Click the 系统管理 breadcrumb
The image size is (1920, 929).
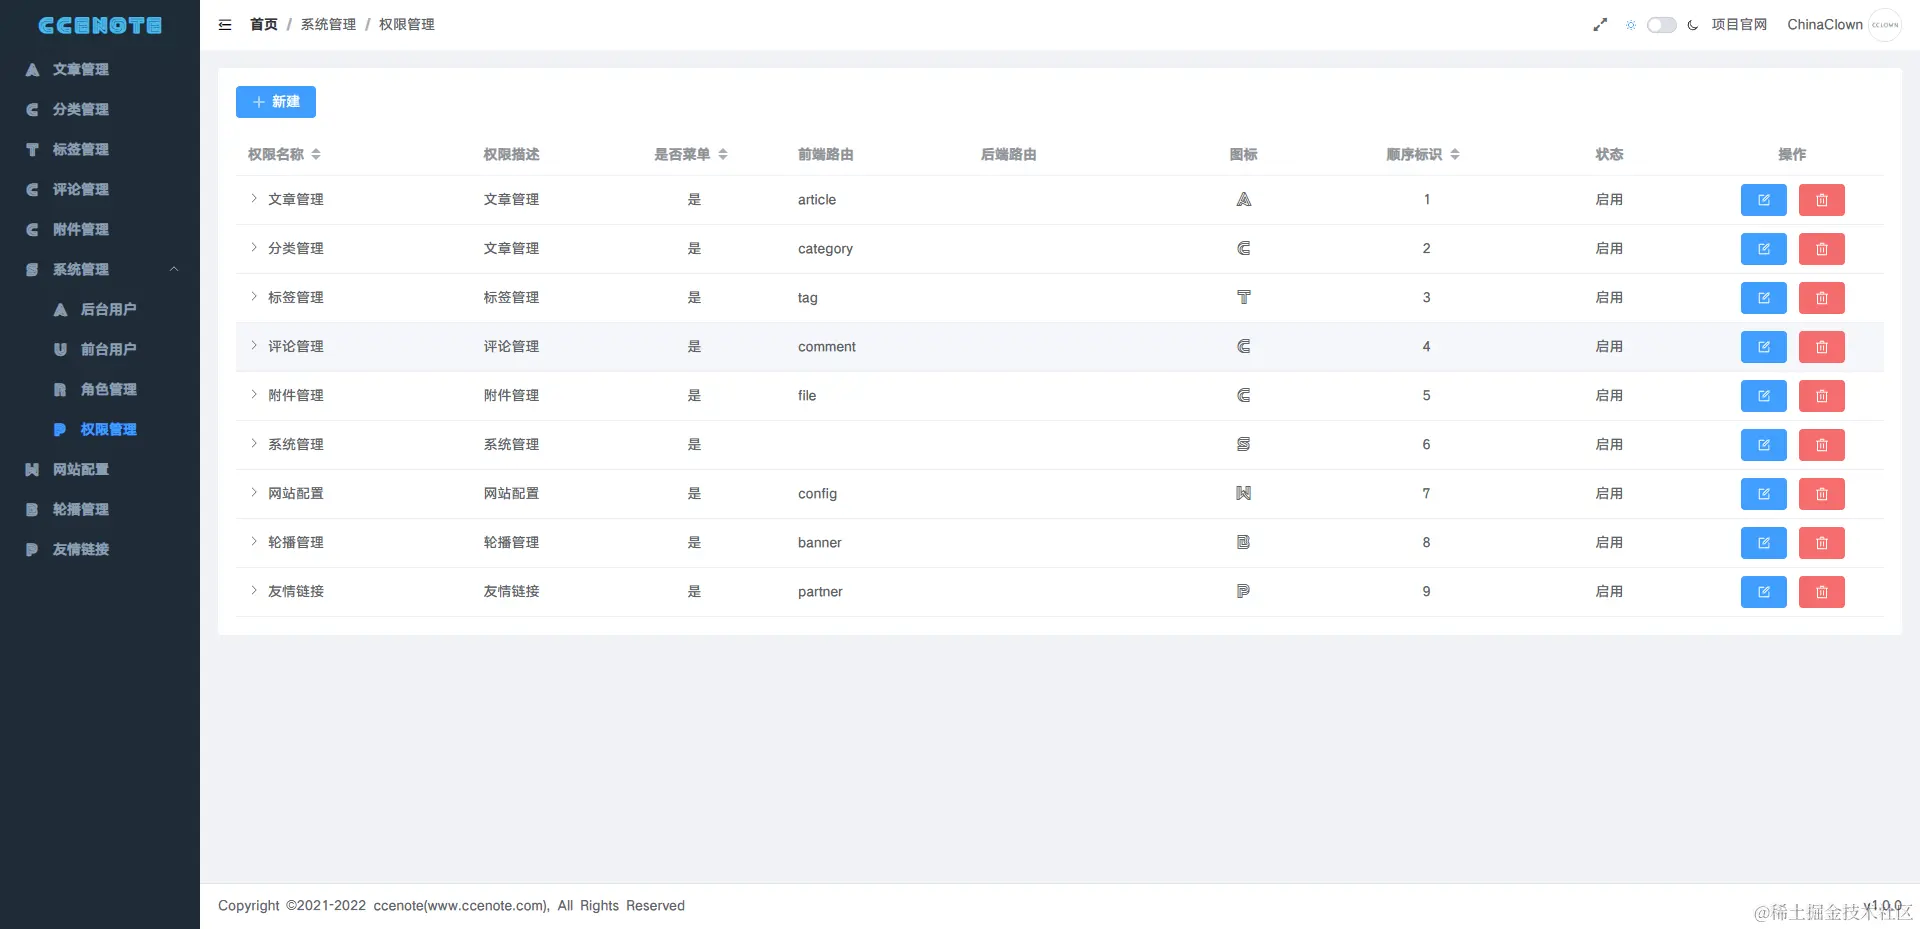click(328, 25)
